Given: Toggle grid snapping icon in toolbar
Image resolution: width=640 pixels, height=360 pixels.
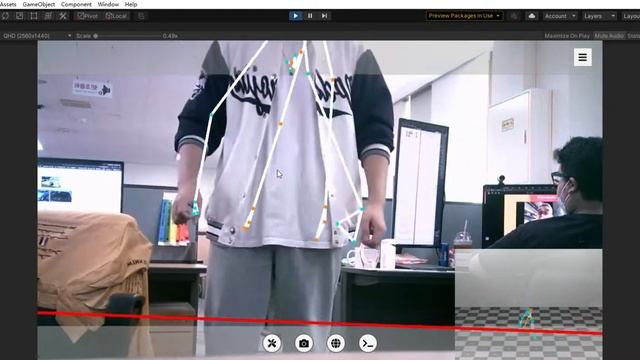Looking at the screenshot, I should coord(141,16).
